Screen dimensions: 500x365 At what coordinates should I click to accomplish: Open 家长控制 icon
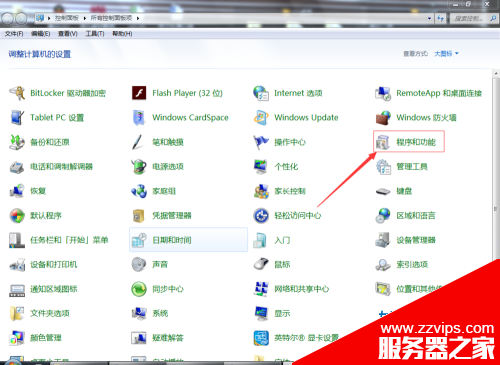tap(261, 191)
